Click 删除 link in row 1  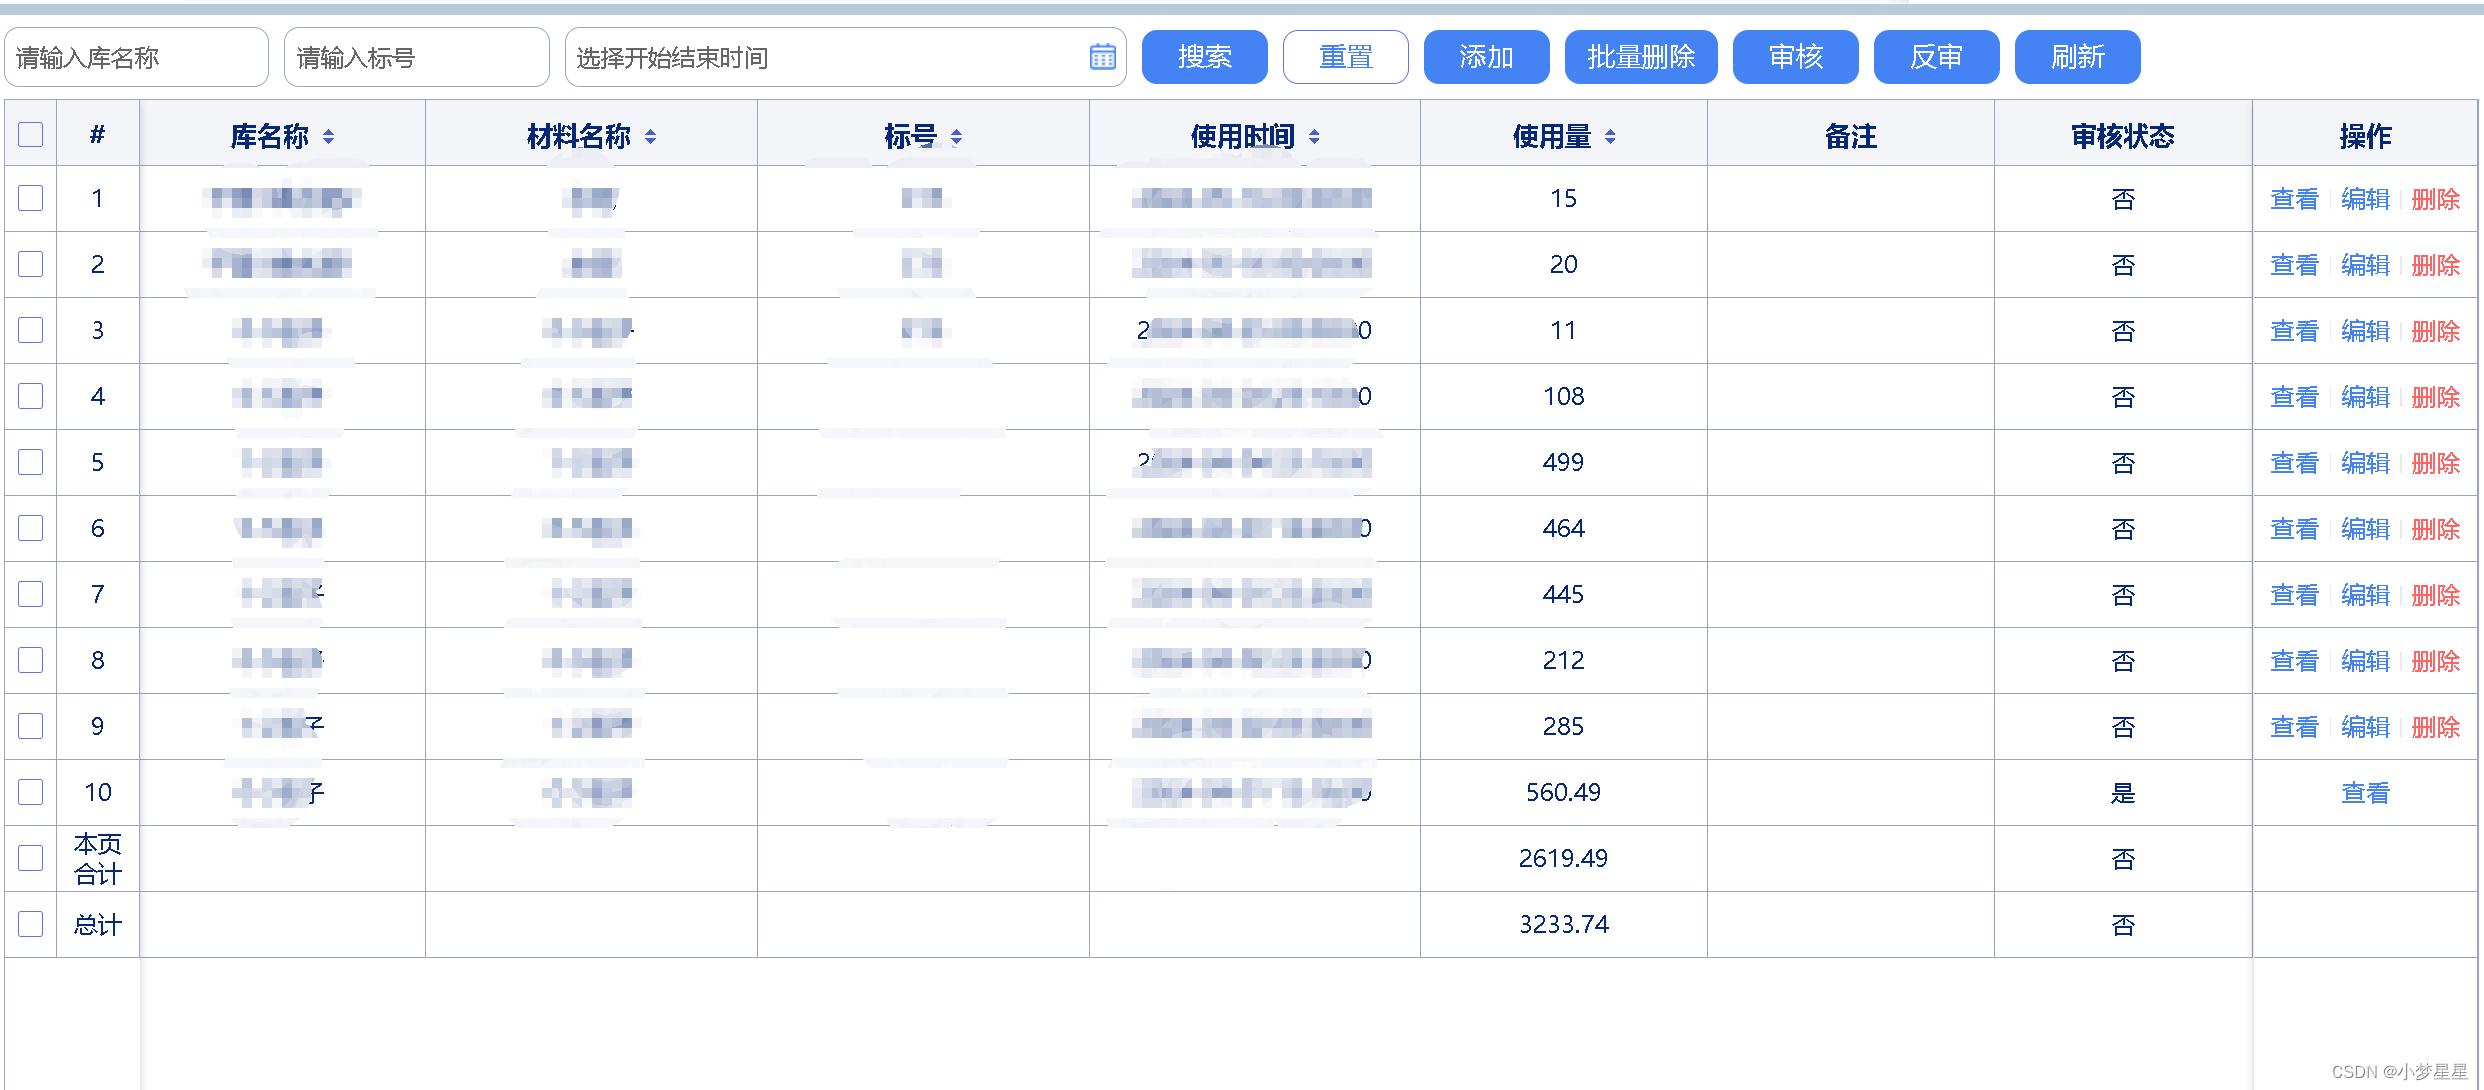pyautogui.click(x=2436, y=199)
